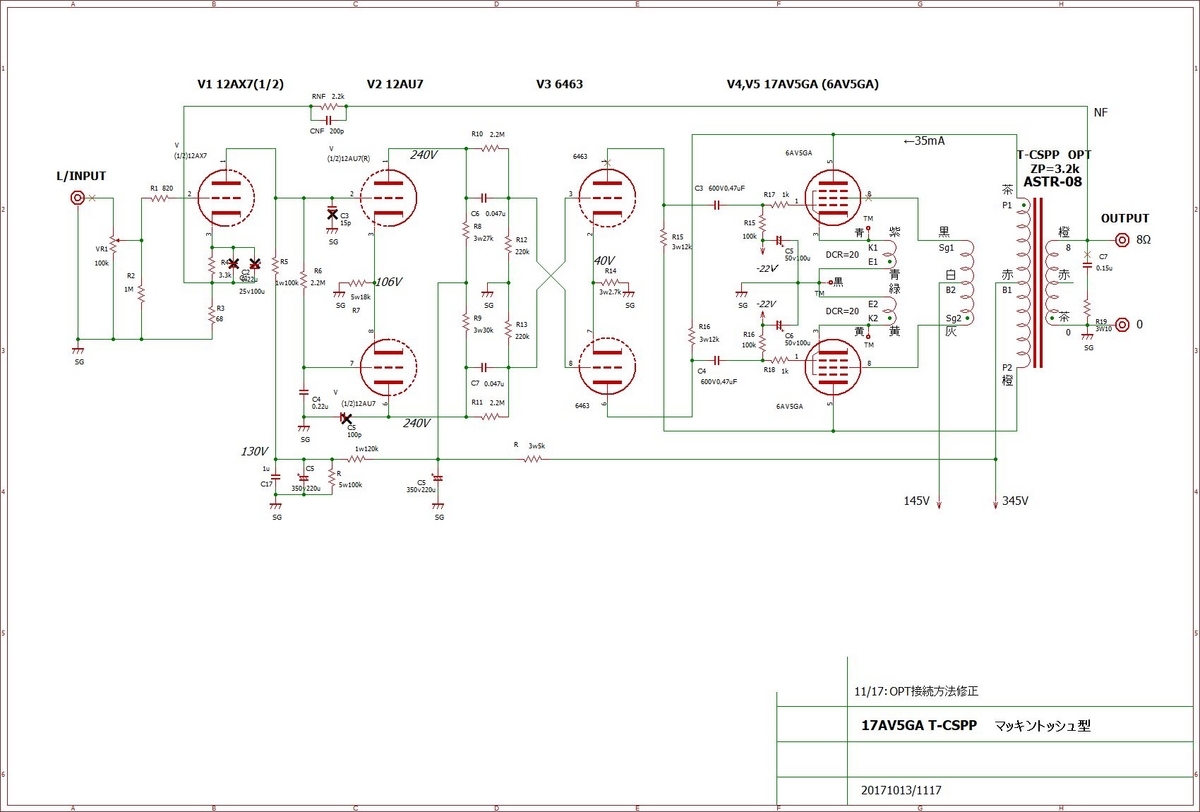Image resolution: width=1200 pixels, height=812 pixels.
Task: Select the V3 6463 heading label
Action: (562, 85)
